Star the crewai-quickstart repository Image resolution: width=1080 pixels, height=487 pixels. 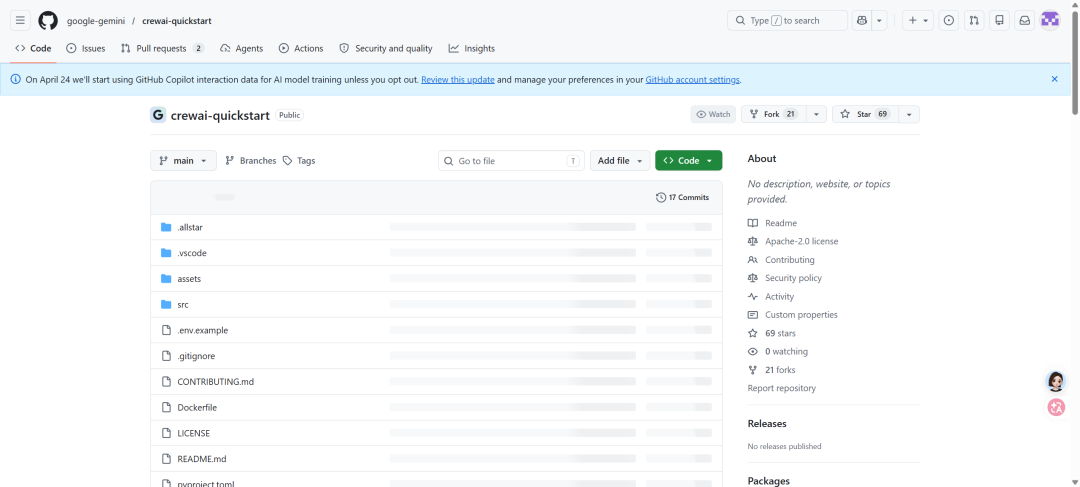click(865, 114)
